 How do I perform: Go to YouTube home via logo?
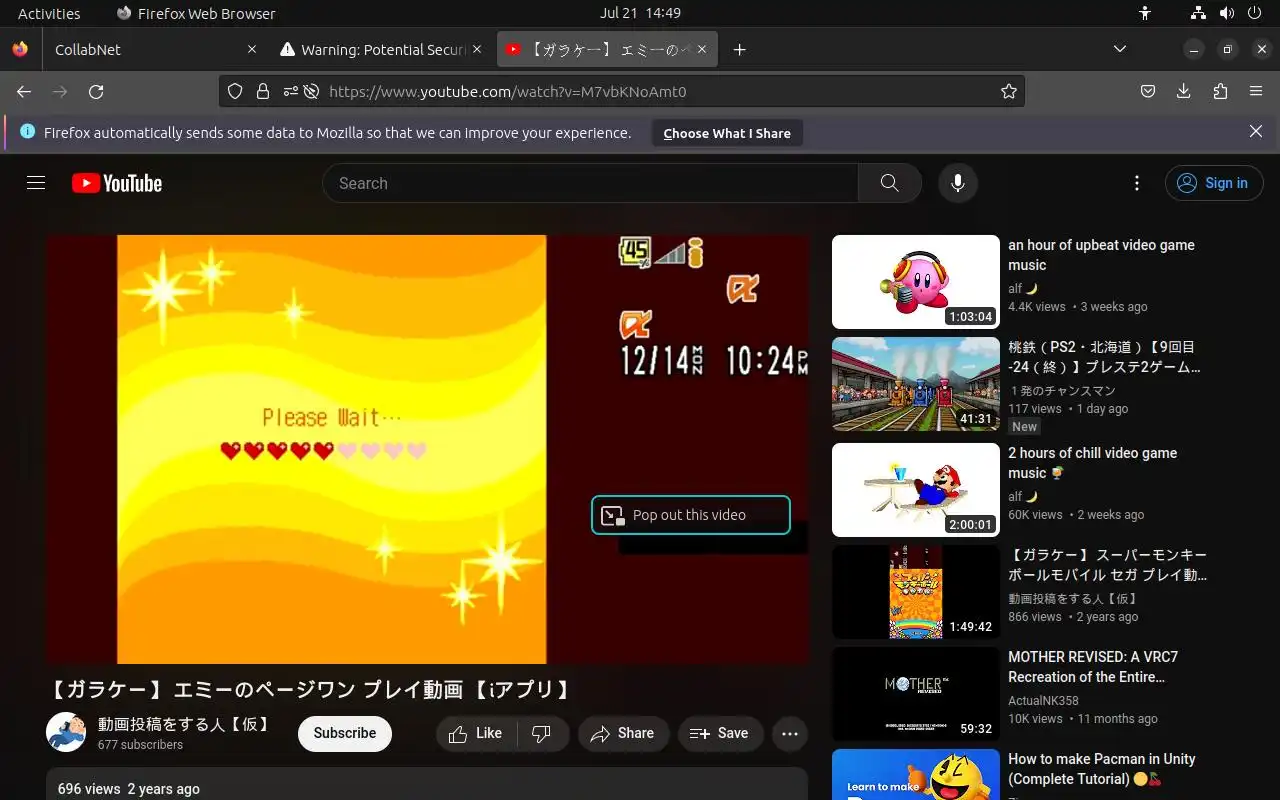pyautogui.click(x=117, y=183)
